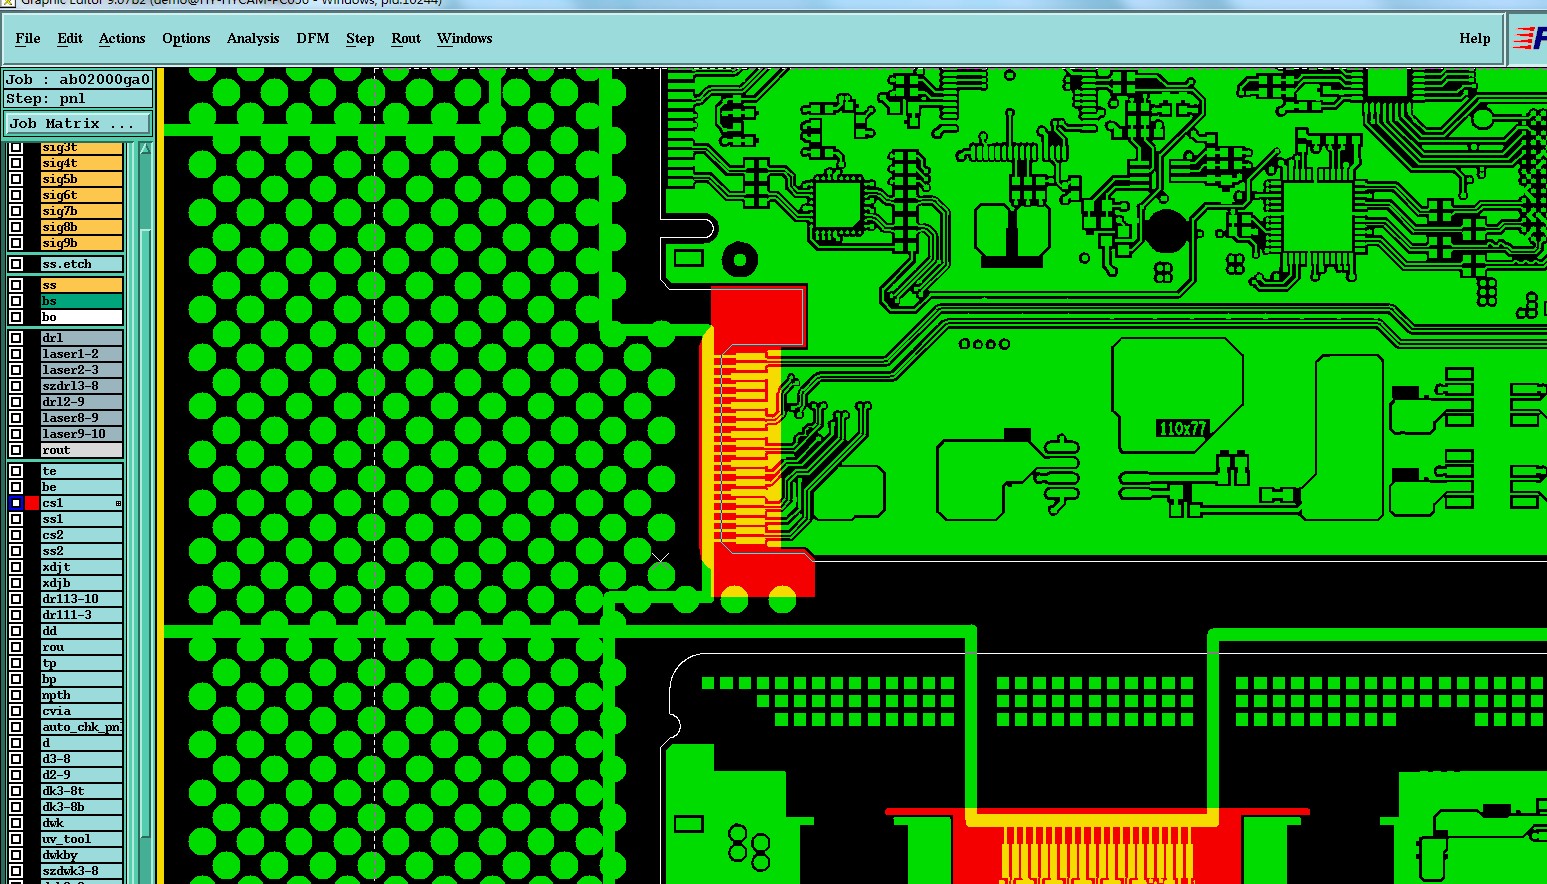
Task: Select the xdjt layer name
Action: [81, 567]
